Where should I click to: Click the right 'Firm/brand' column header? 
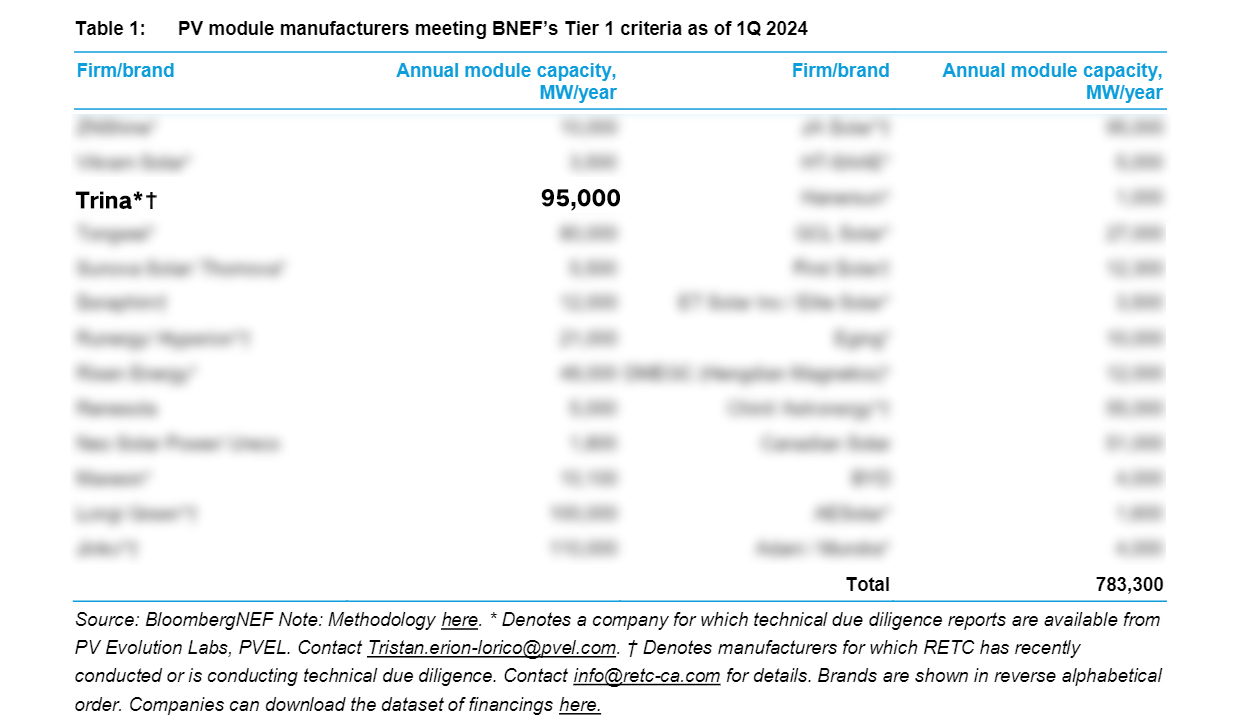[840, 71]
